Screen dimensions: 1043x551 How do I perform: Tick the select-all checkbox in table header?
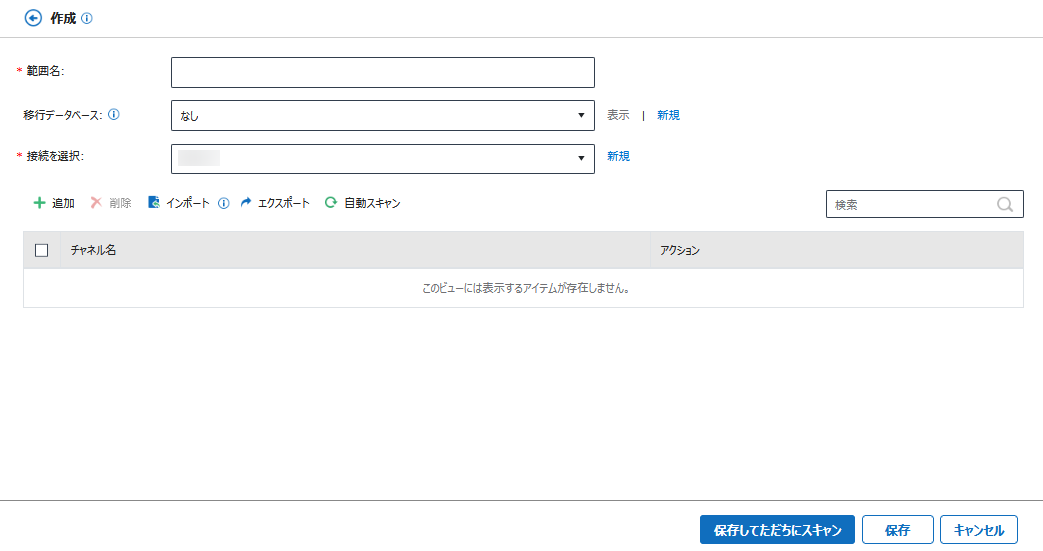click(x=41, y=250)
